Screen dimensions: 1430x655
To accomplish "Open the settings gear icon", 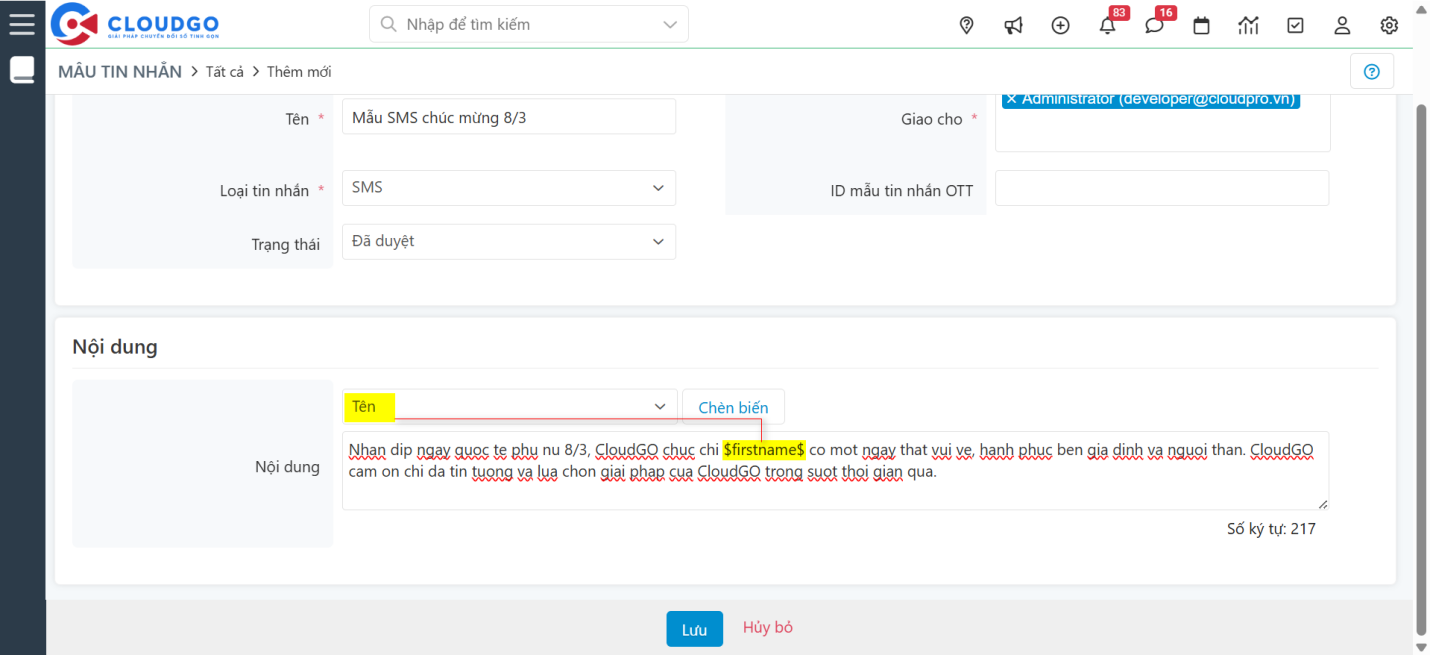I will coord(1389,25).
